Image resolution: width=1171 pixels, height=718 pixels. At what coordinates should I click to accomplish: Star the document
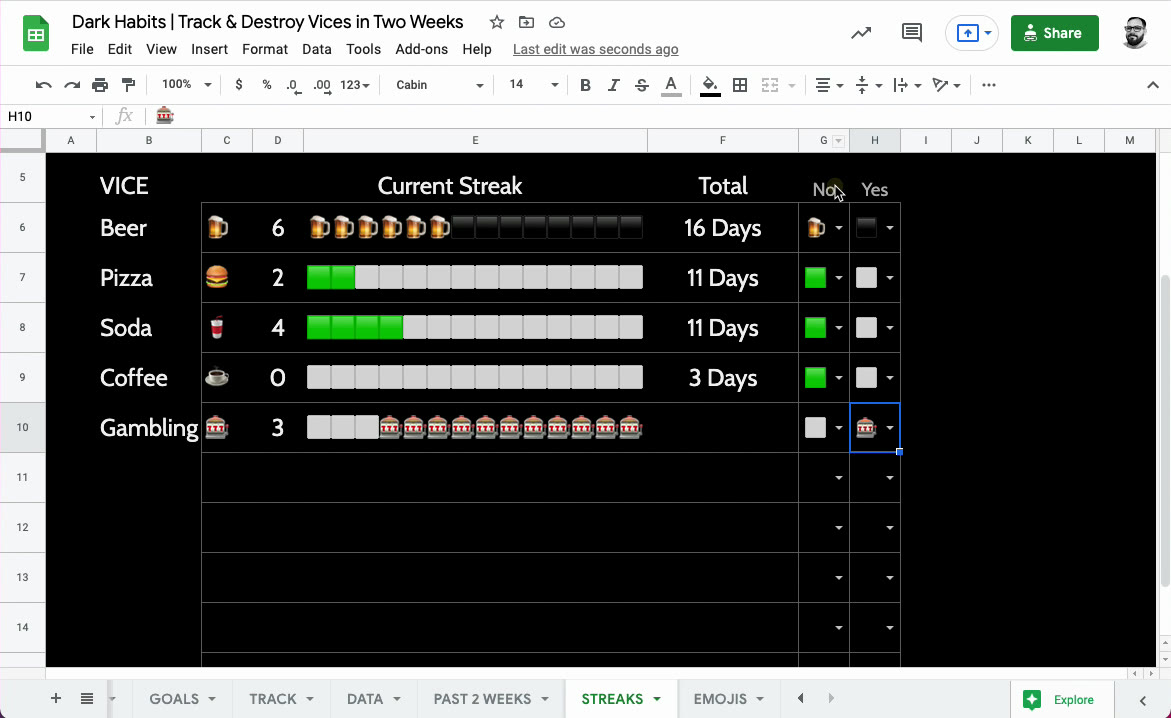tap(497, 22)
